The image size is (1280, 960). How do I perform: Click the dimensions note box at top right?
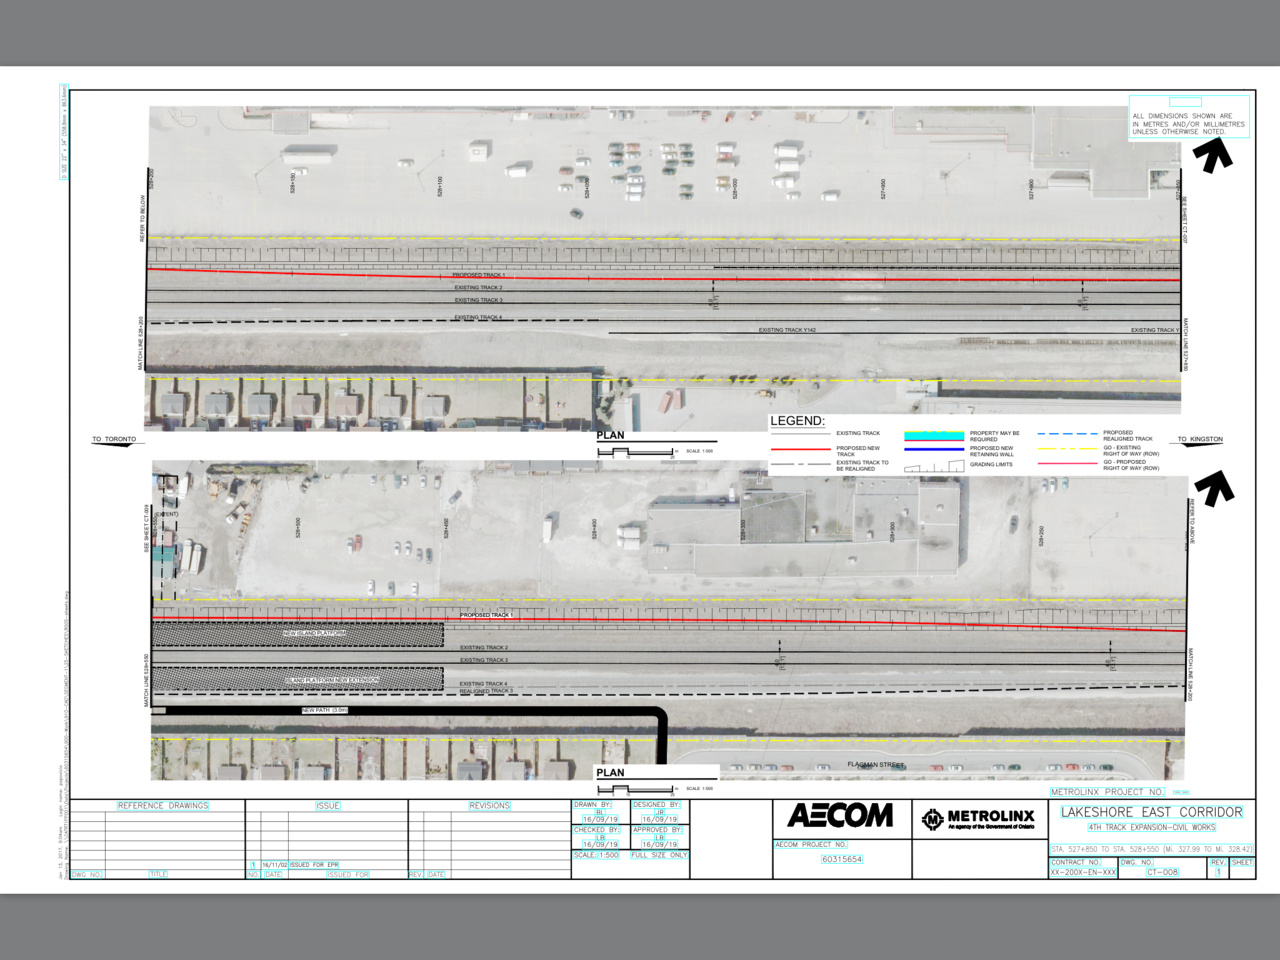pyautogui.click(x=1188, y=122)
